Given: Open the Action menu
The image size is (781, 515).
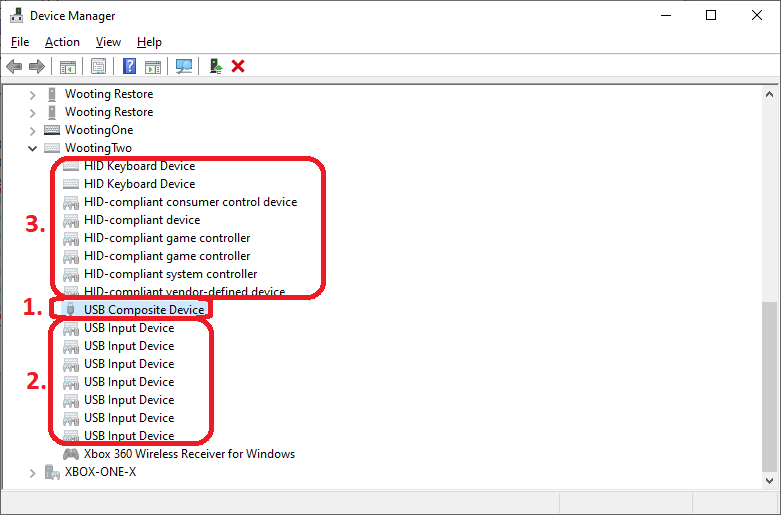Looking at the screenshot, I should [x=62, y=42].
